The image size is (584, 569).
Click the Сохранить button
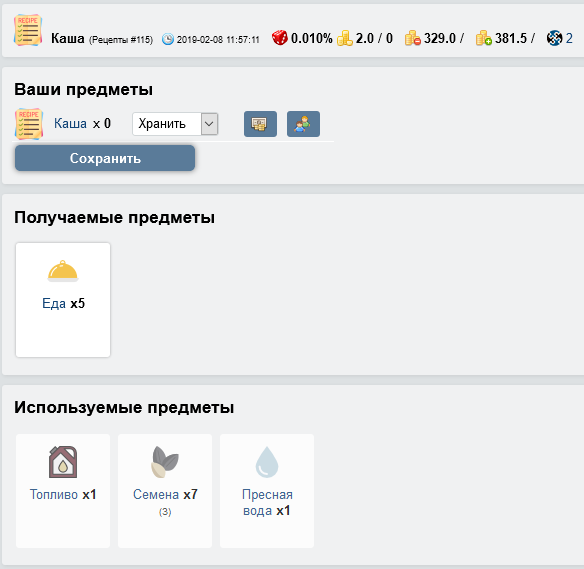pos(105,158)
